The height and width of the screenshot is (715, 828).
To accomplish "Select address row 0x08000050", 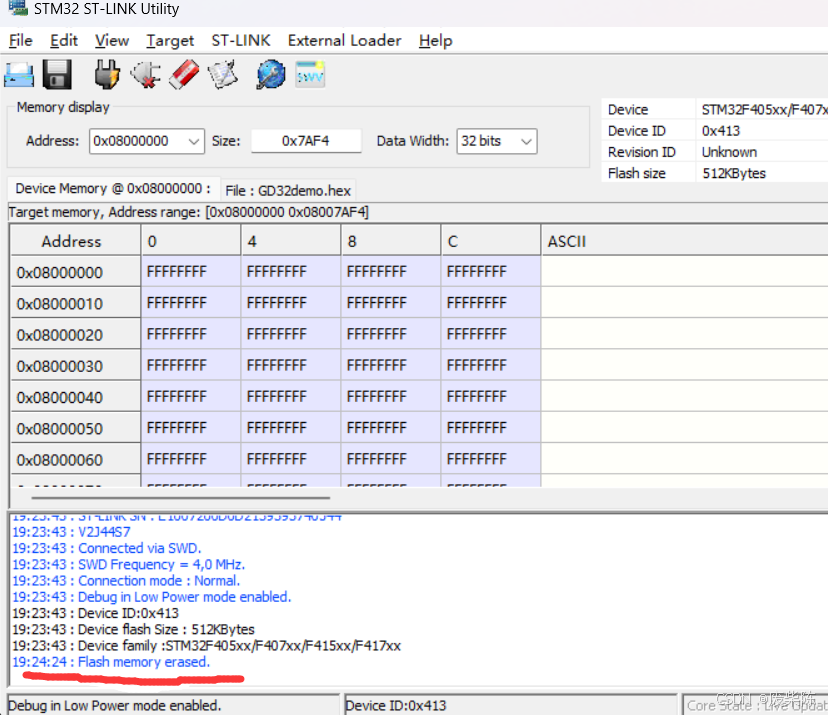I will pyautogui.click(x=75, y=428).
